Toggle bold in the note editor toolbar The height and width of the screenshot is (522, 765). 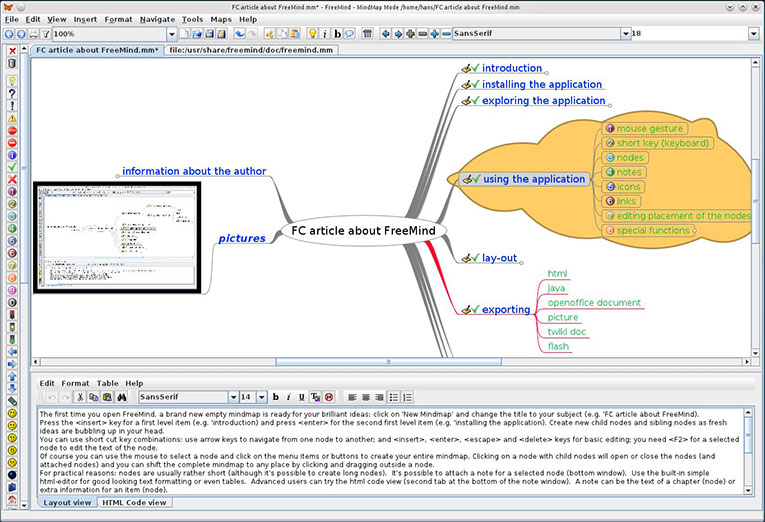(276, 397)
